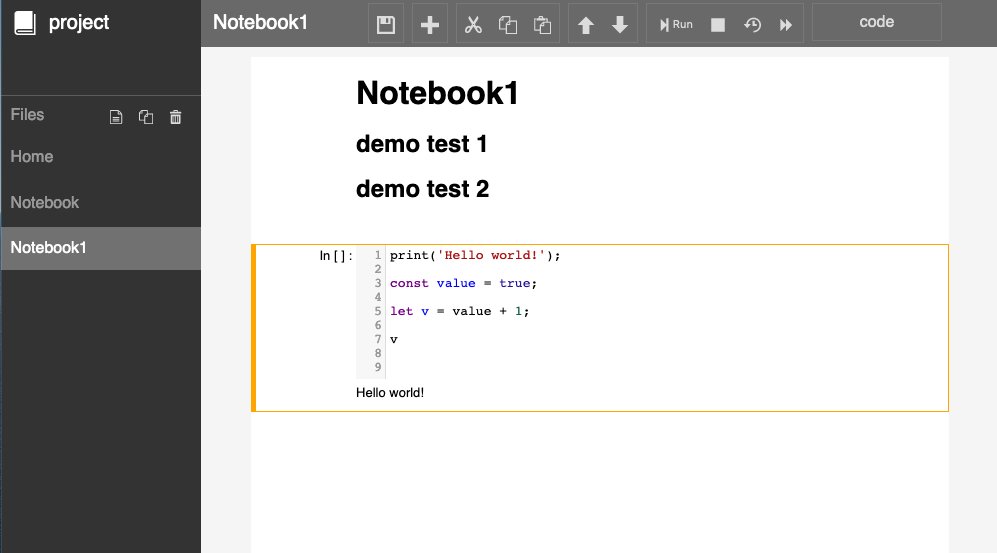Run the selected cell
Screen dimensions: 997x553
[x=676, y=24]
